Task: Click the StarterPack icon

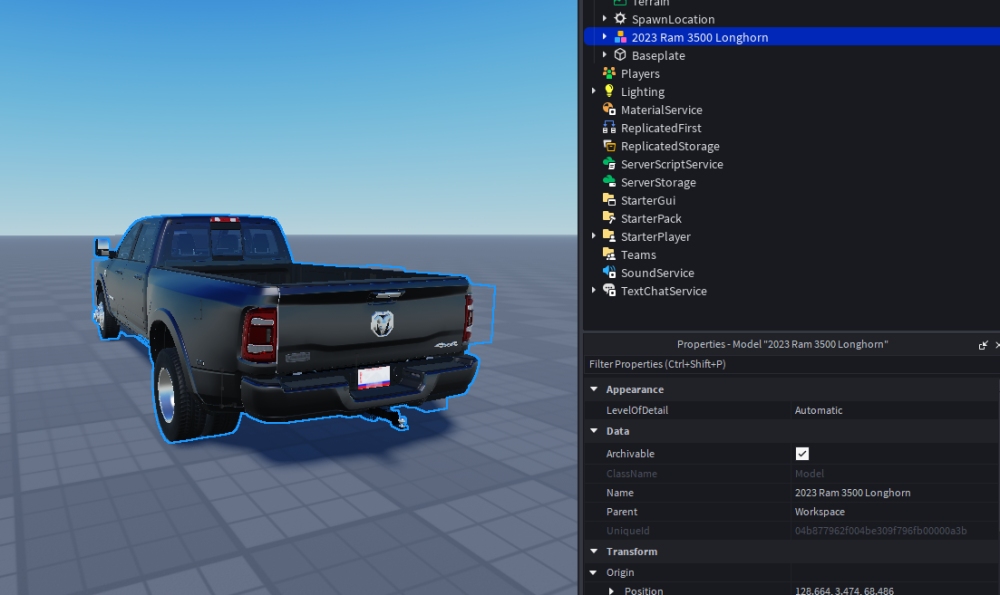Action: [609, 218]
